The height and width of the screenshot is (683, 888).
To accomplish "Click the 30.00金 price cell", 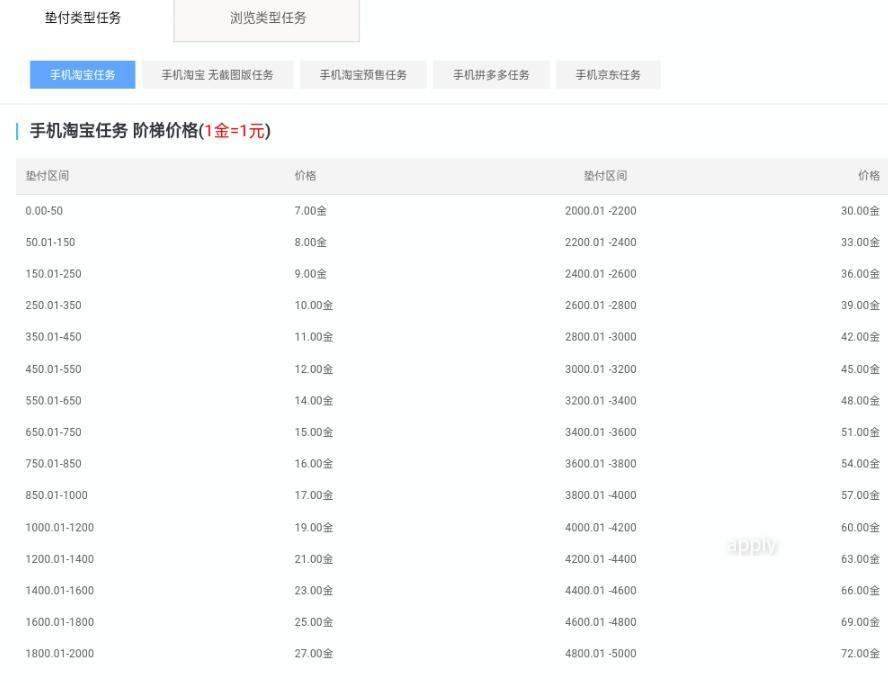I will tap(861, 211).
